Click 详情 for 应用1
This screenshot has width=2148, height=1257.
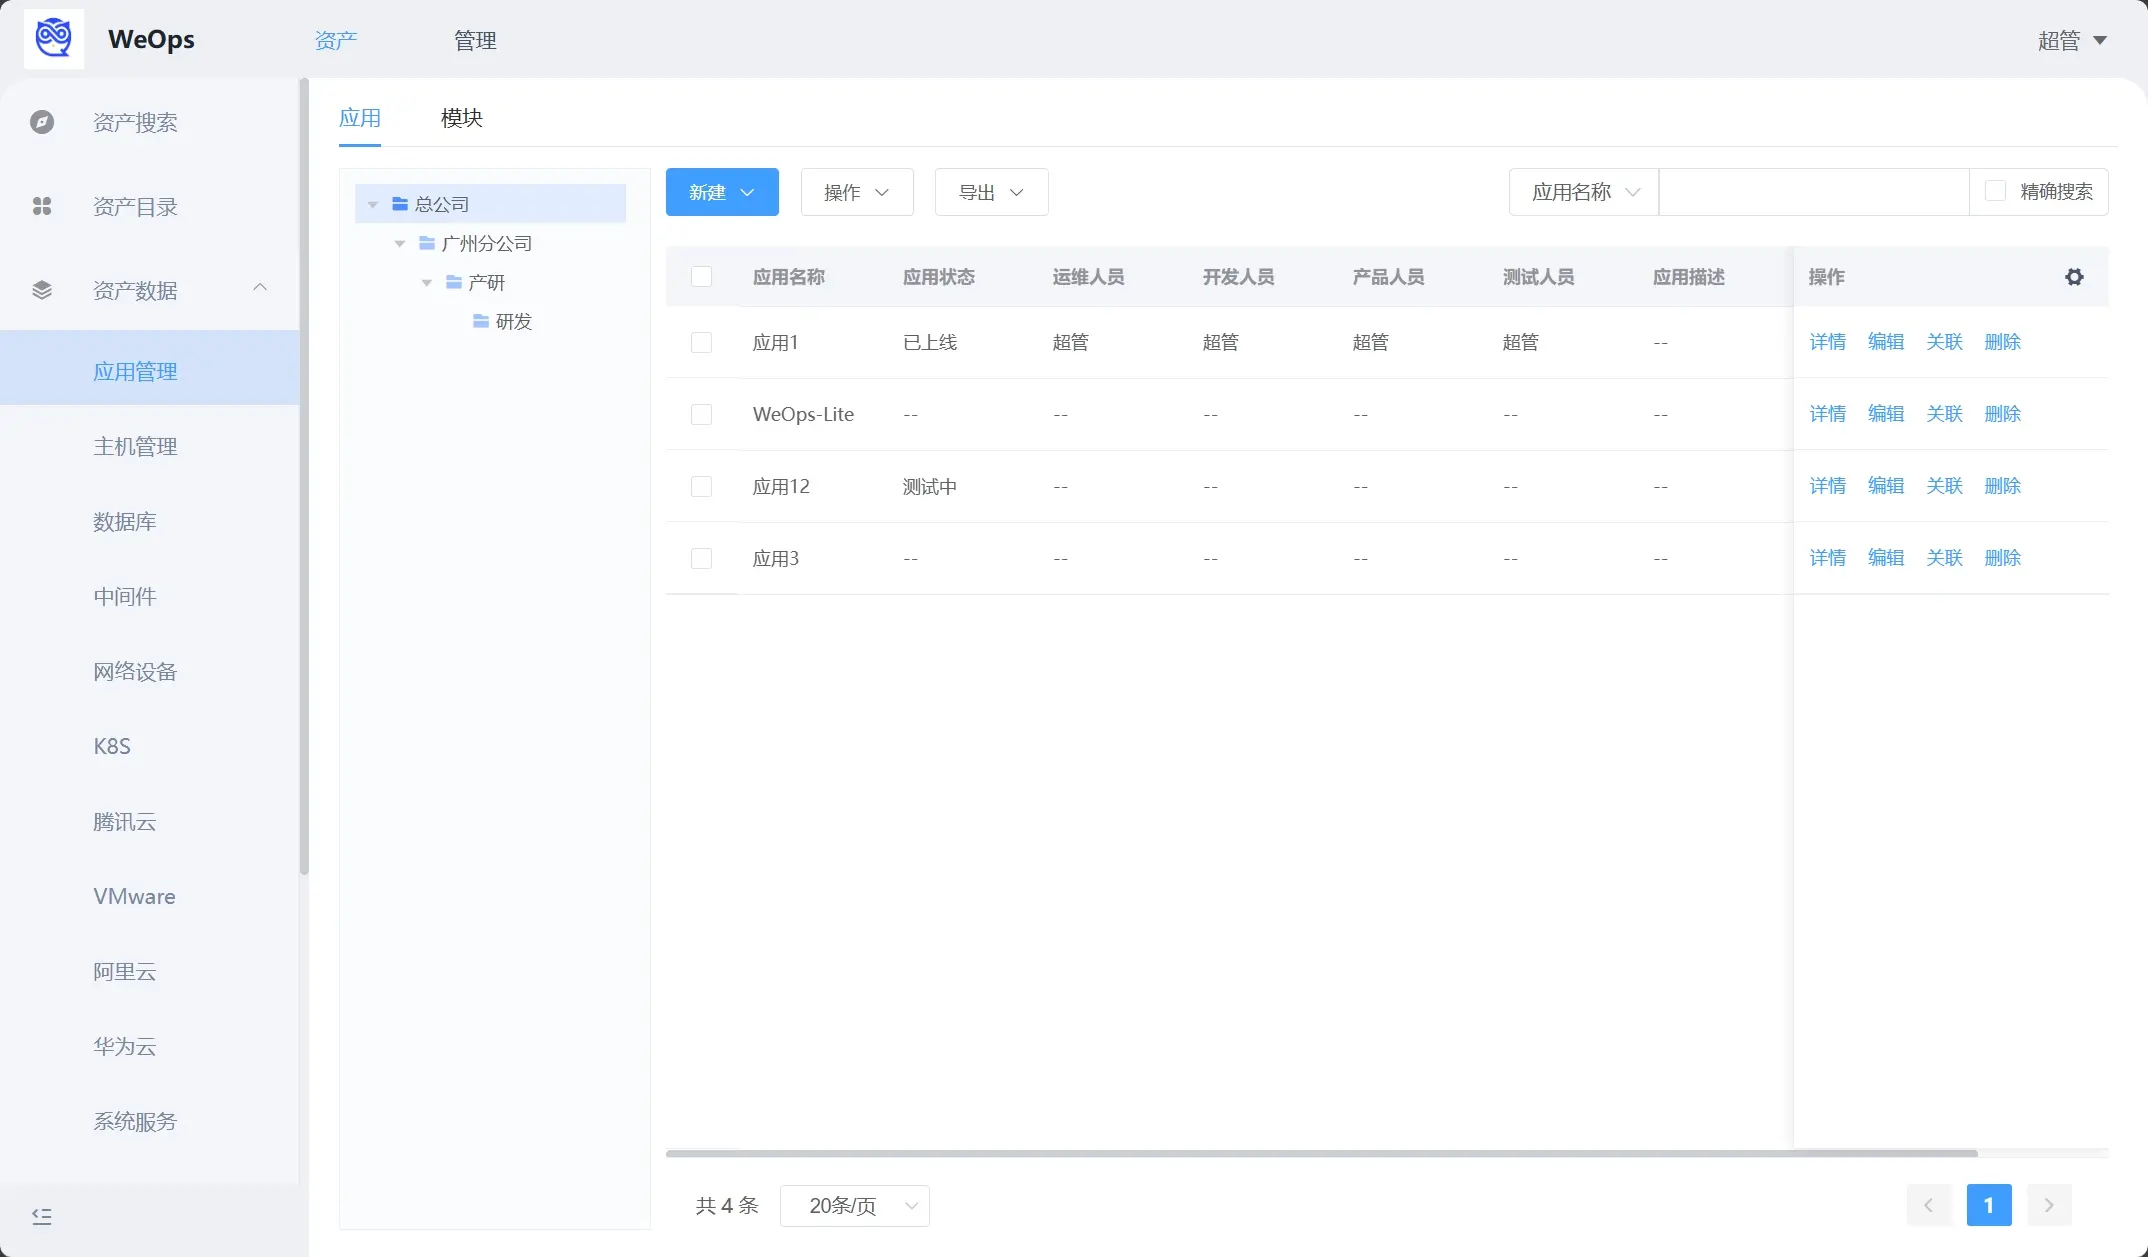(x=1828, y=342)
